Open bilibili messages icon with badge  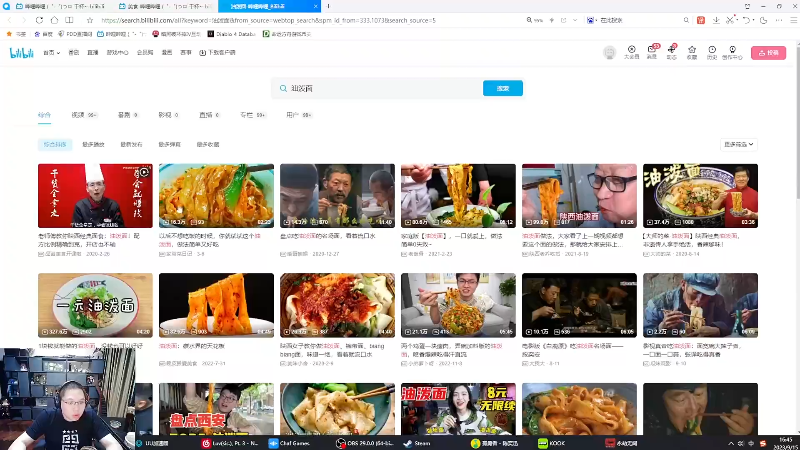(x=652, y=52)
